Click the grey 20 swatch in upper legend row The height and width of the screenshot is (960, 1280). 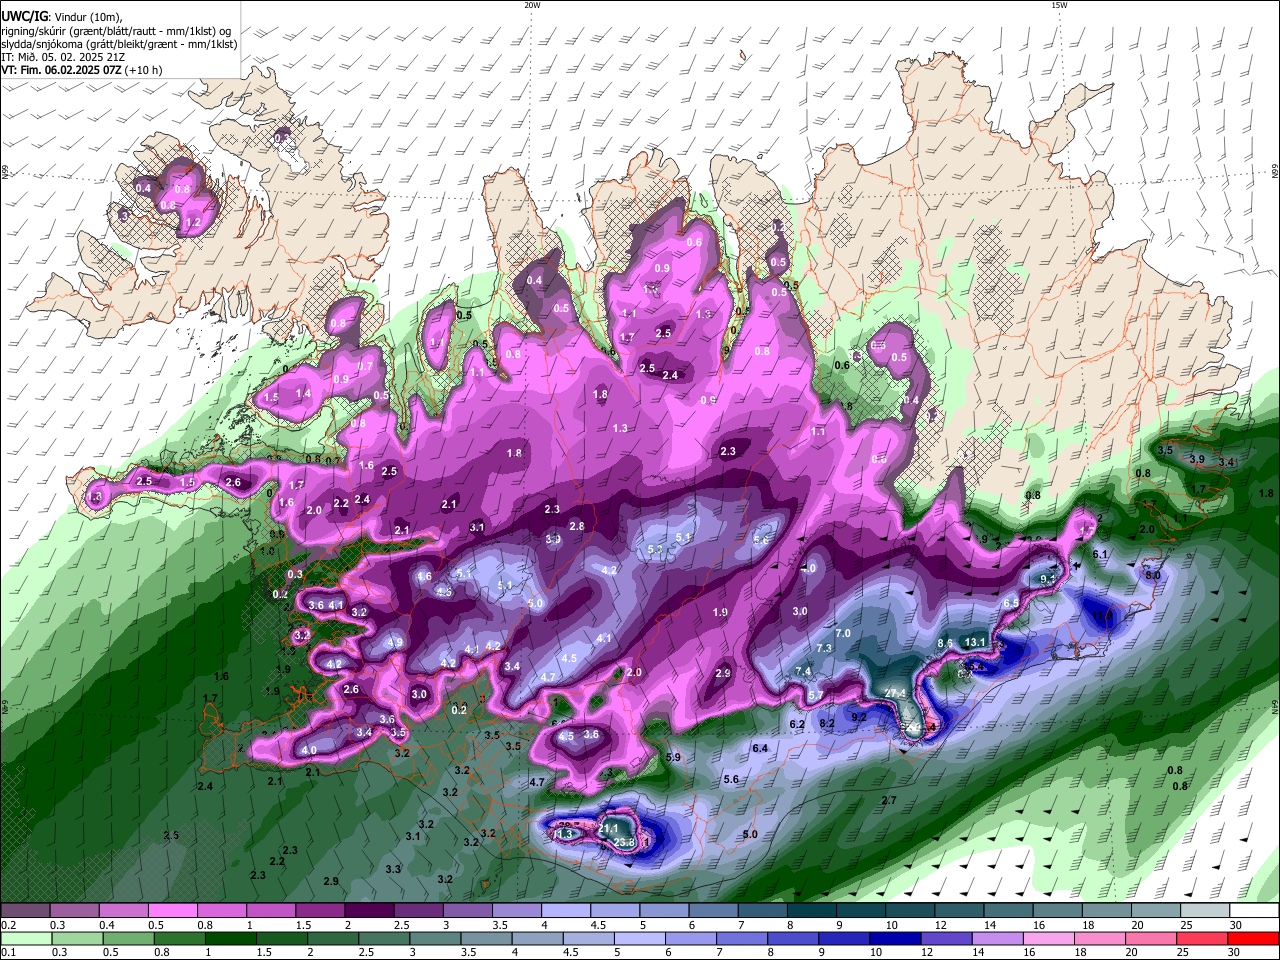pos(1157,910)
